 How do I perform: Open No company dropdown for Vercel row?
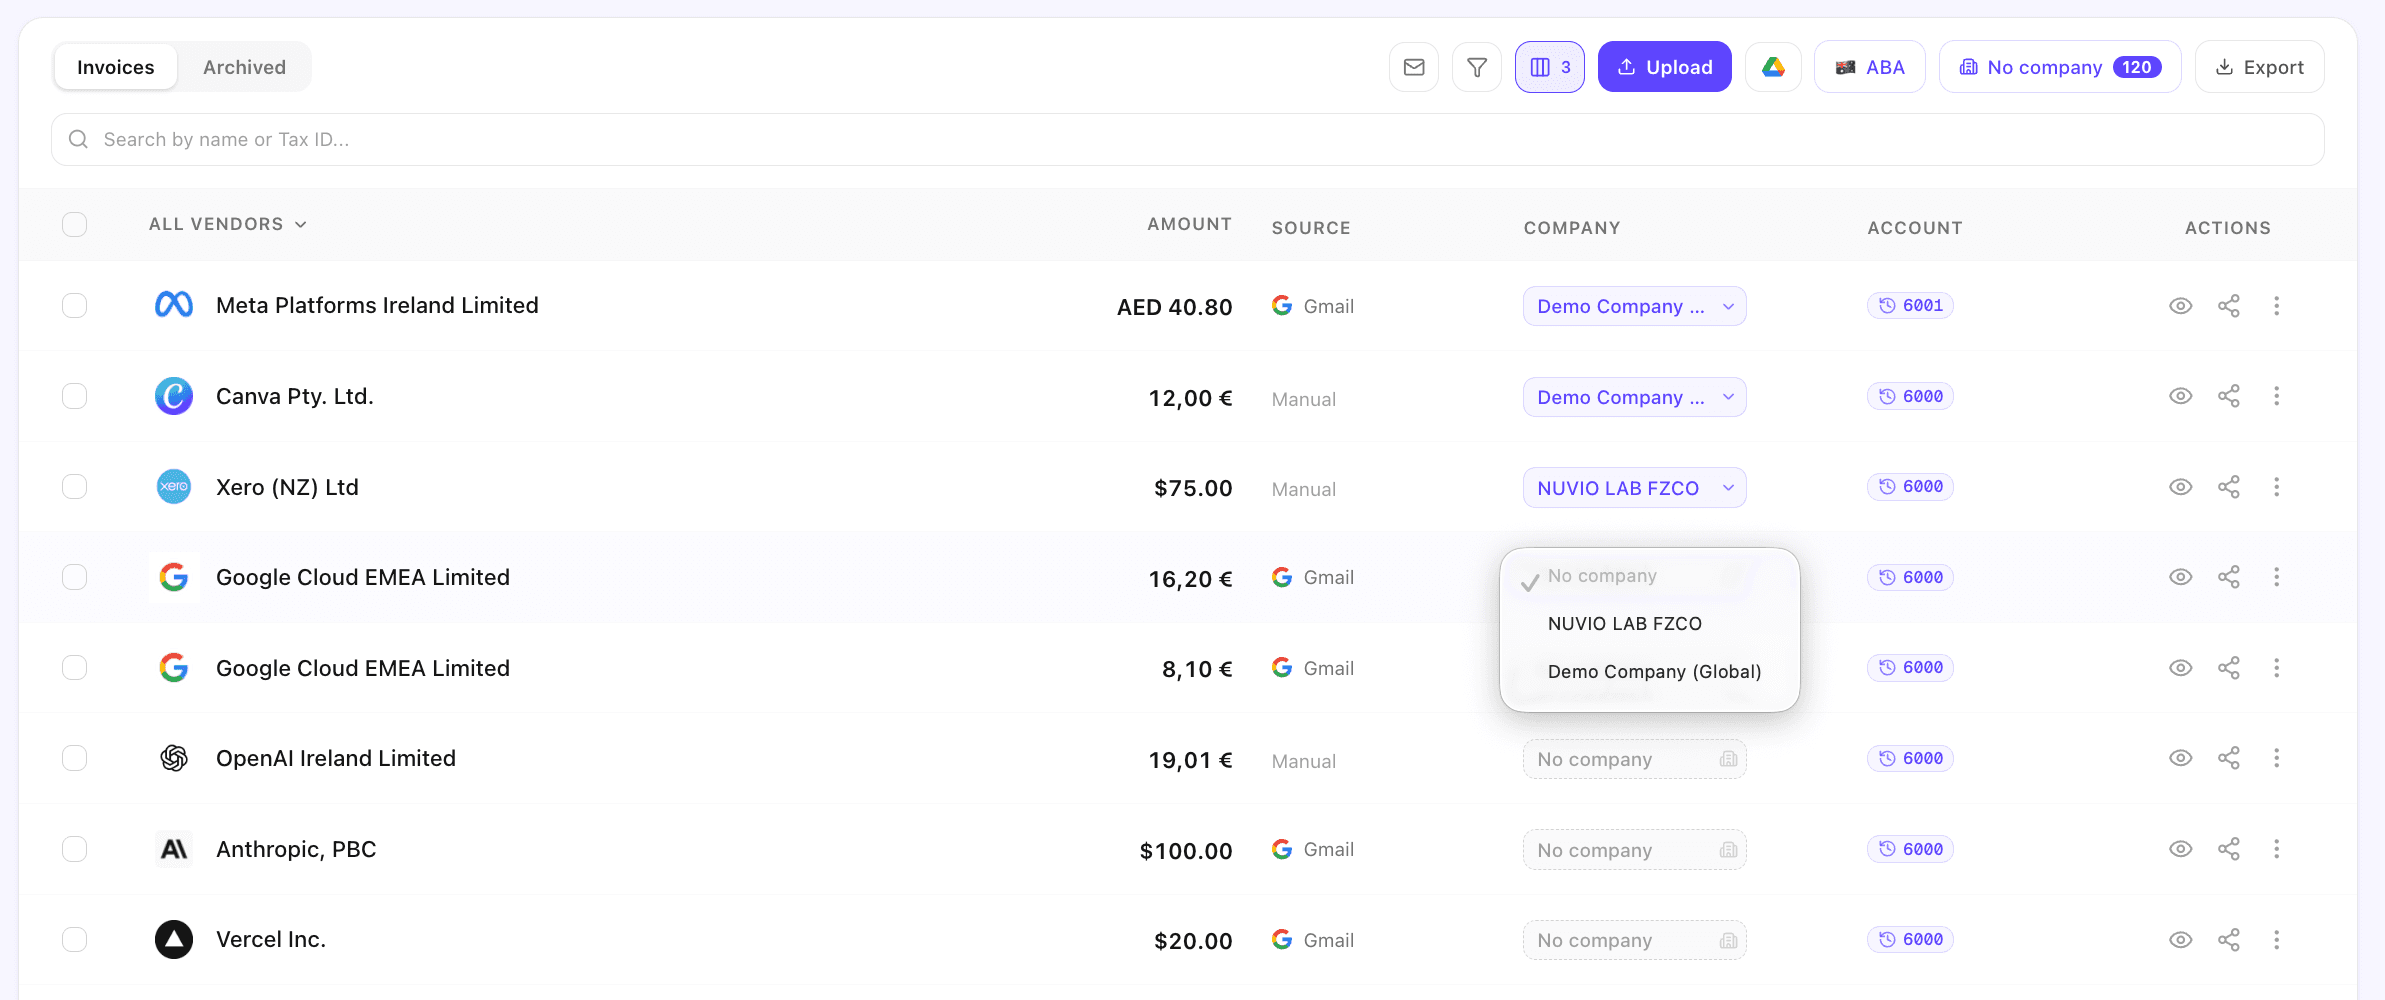pyautogui.click(x=1634, y=940)
